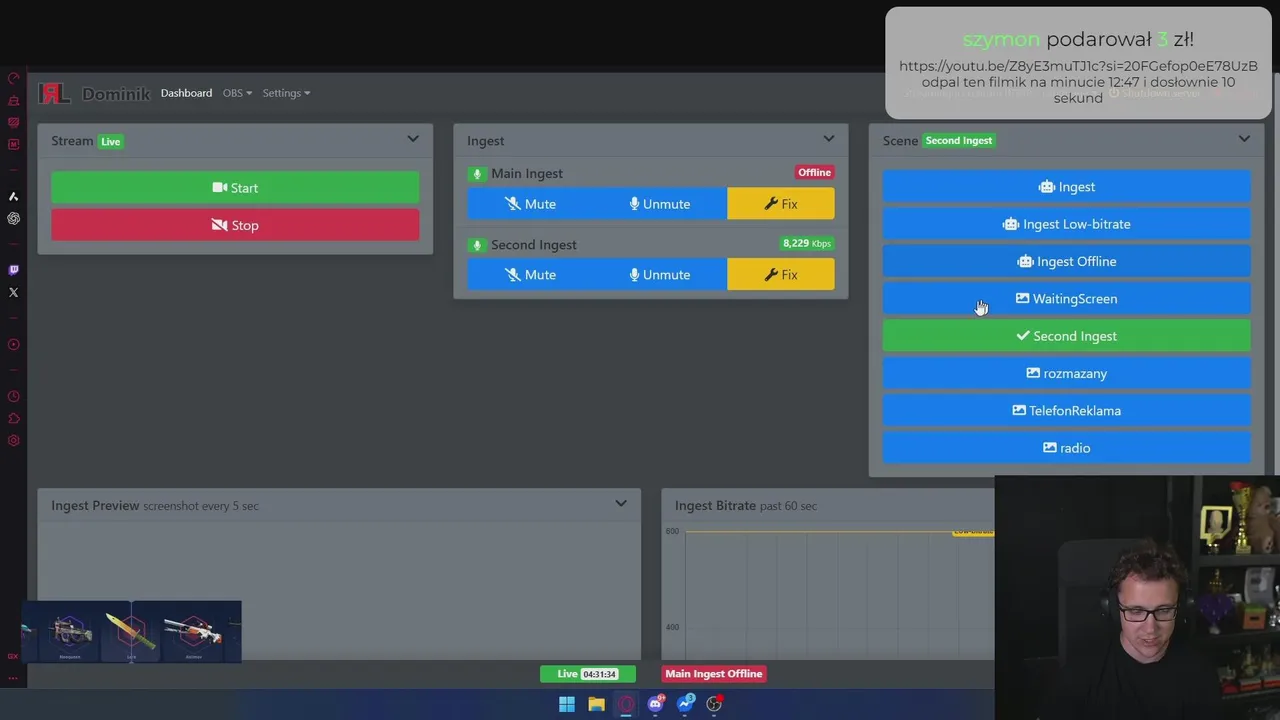
Task: Open the Settings dropdown in the header
Action: click(286, 93)
